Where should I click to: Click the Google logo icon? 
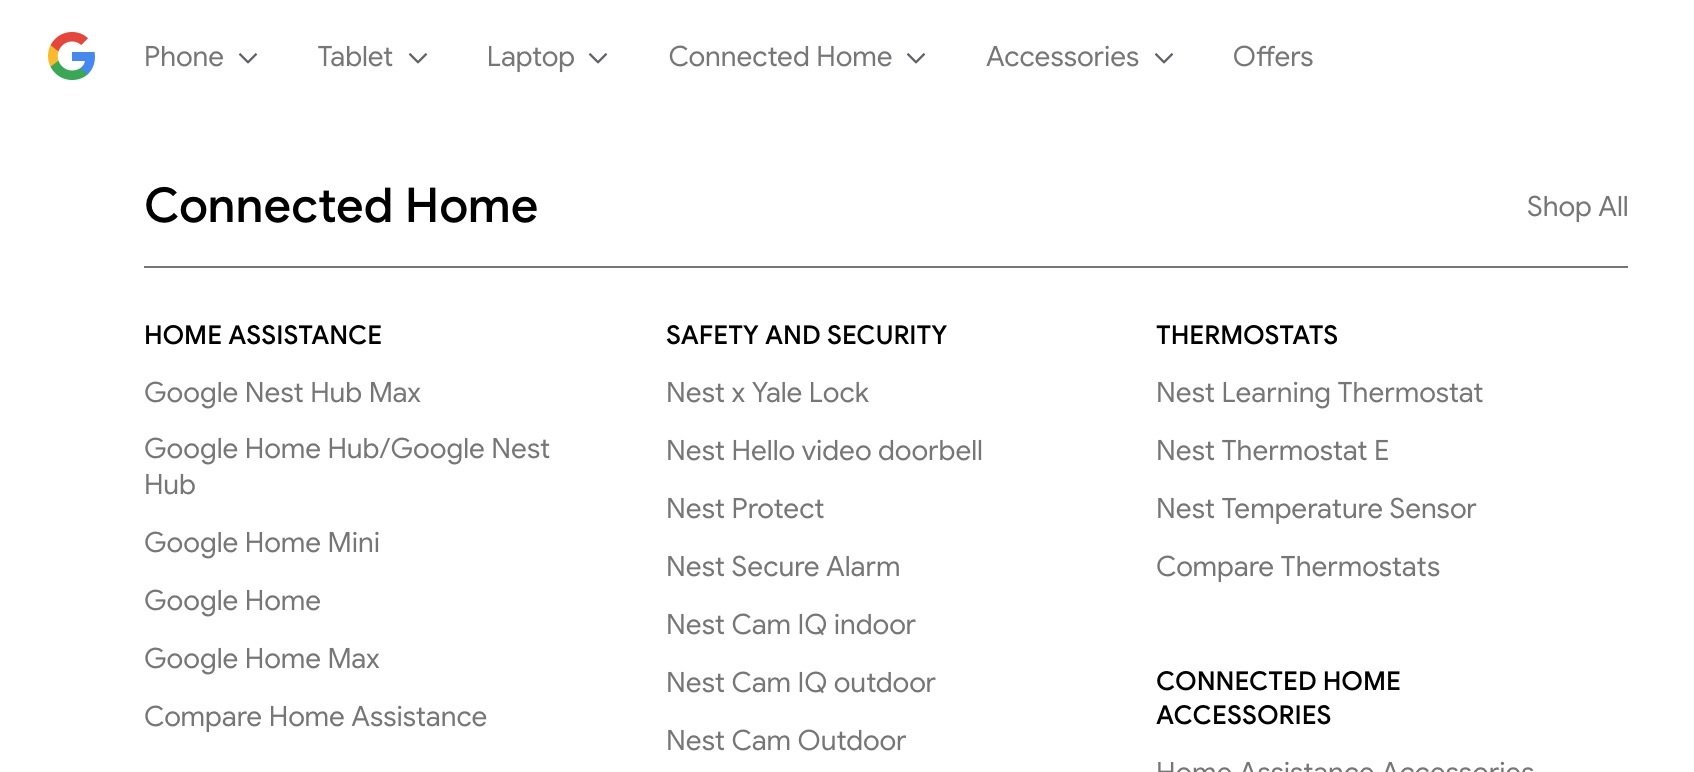point(72,56)
